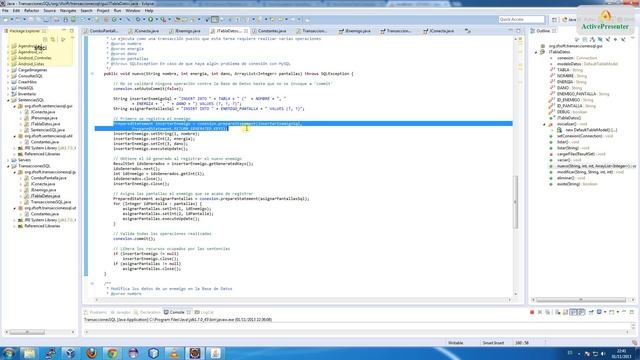
Task: Click the Debug bug toolbar icon
Action: (138, 19)
